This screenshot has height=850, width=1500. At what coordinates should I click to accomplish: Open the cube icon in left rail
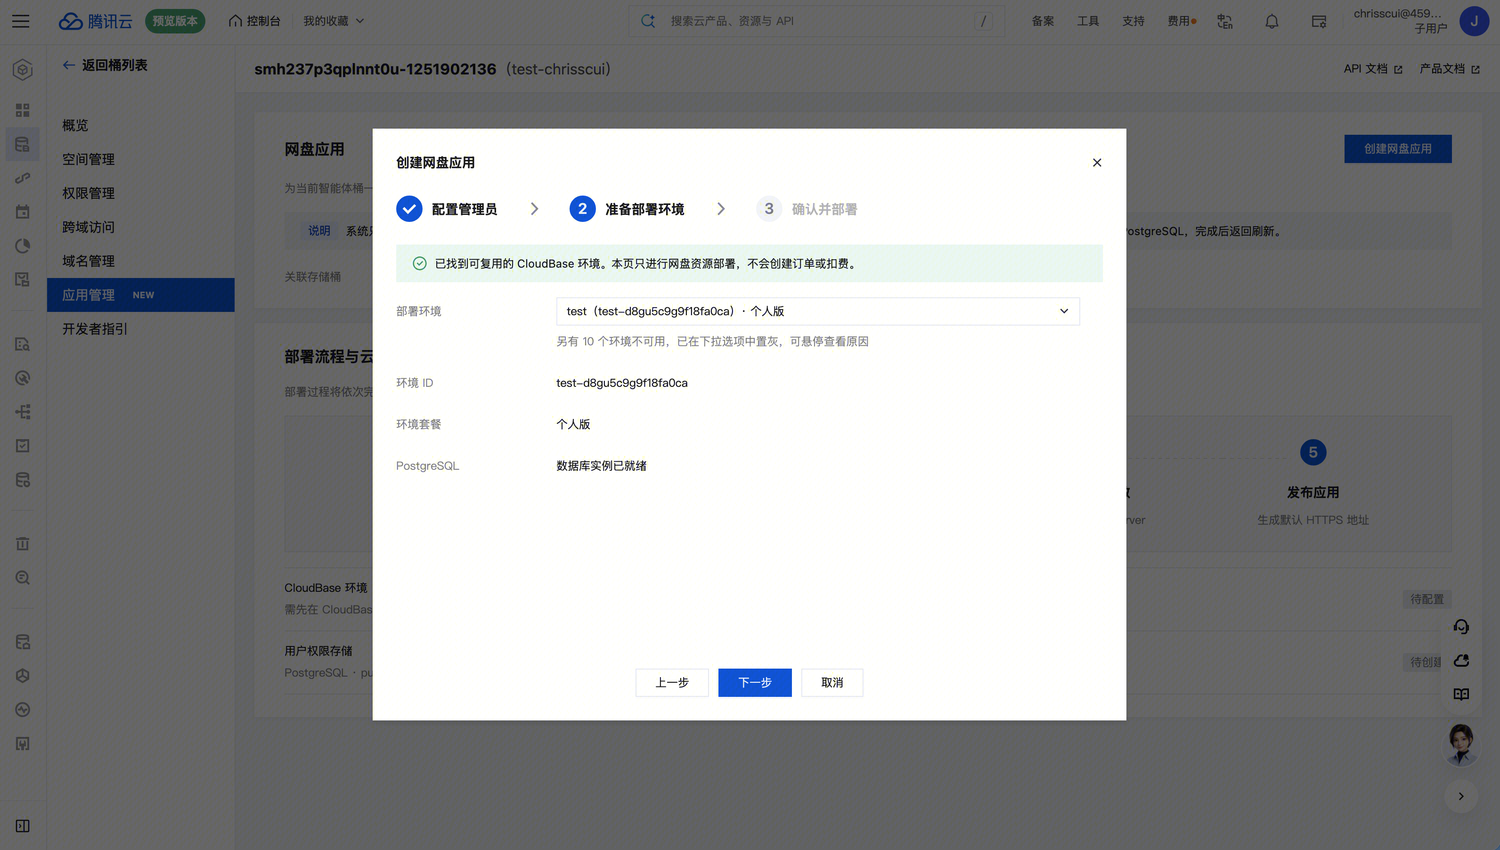click(22, 676)
